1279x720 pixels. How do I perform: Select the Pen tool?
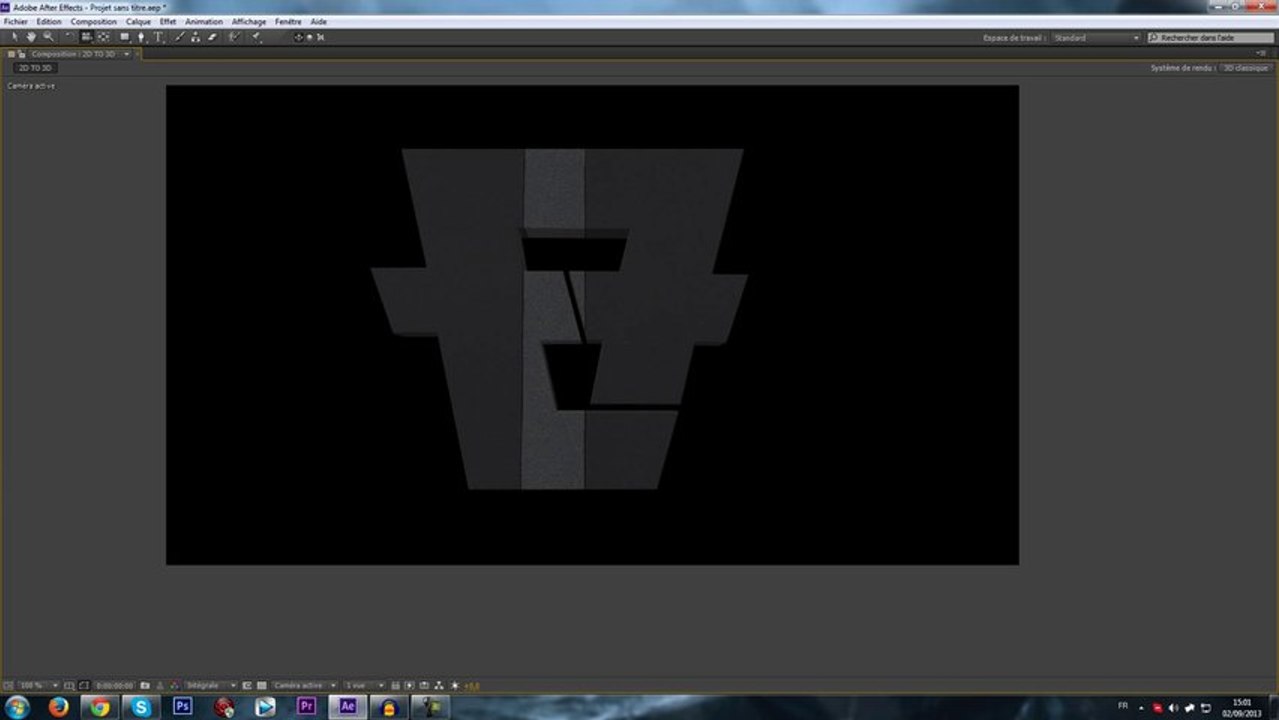[141, 37]
